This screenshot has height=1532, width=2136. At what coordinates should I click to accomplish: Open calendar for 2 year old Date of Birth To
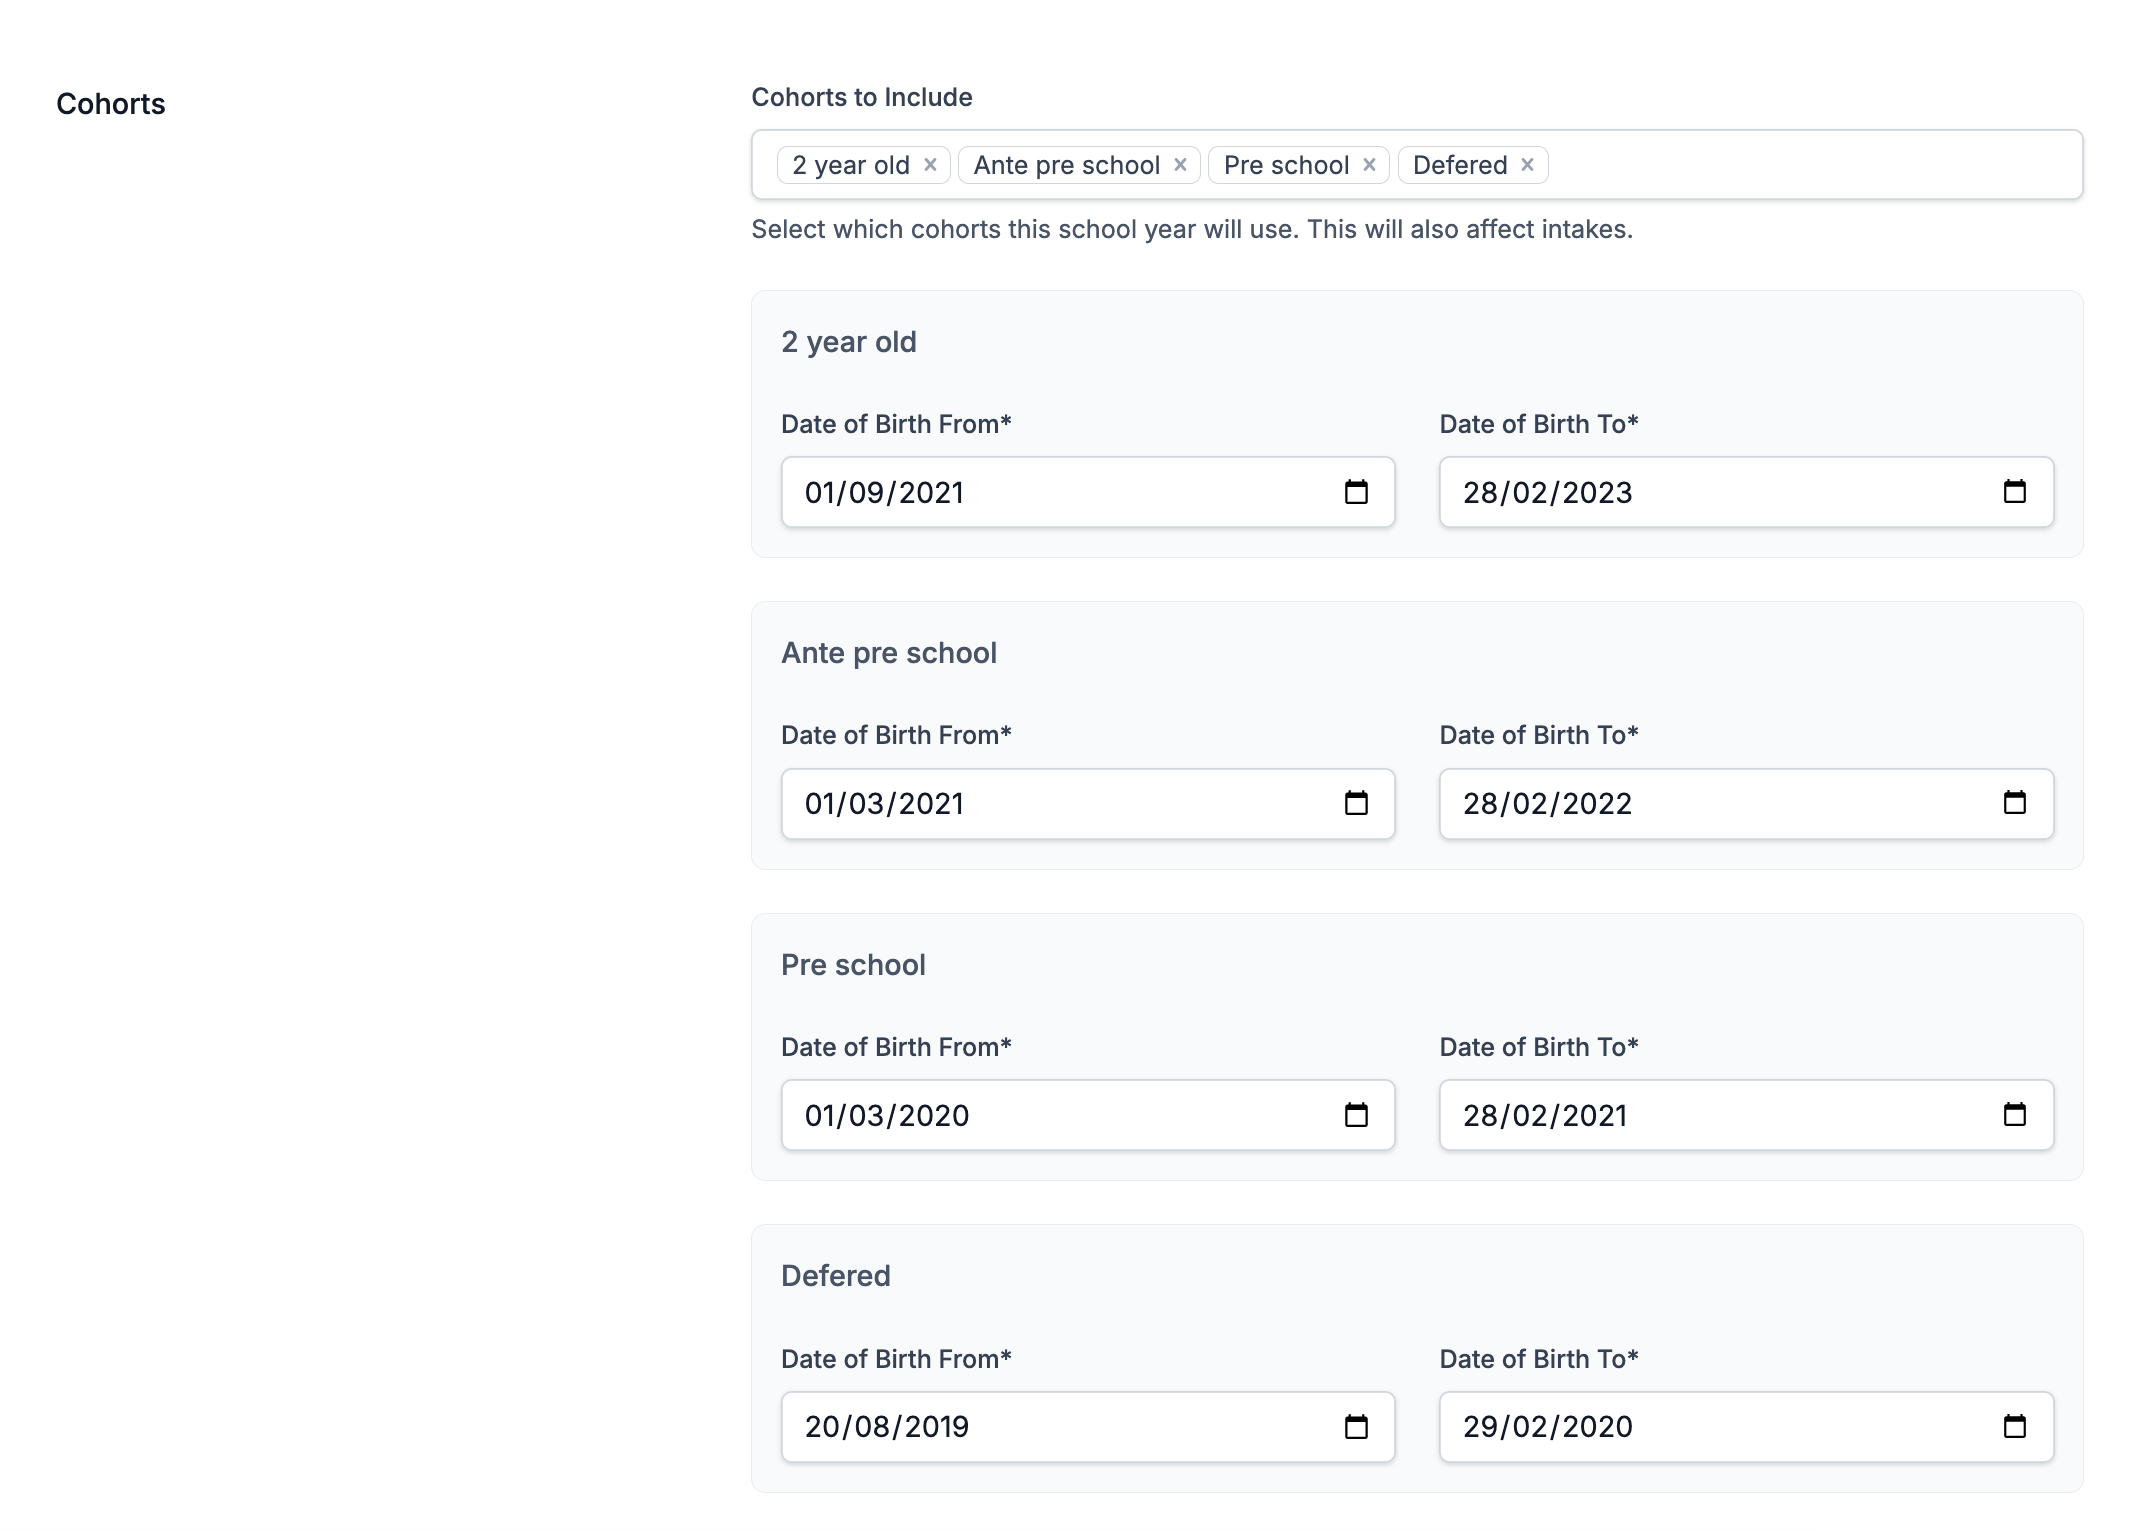point(2014,492)
